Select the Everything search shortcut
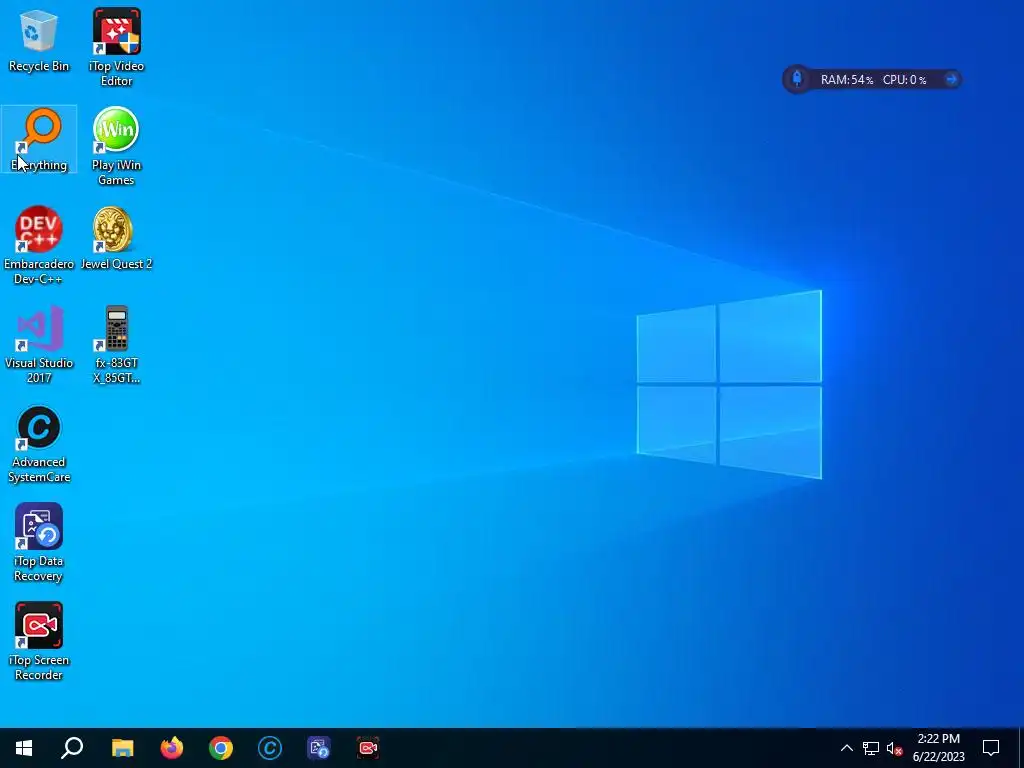Screen dimensions: 1024x768 click(x=39, y=139)
